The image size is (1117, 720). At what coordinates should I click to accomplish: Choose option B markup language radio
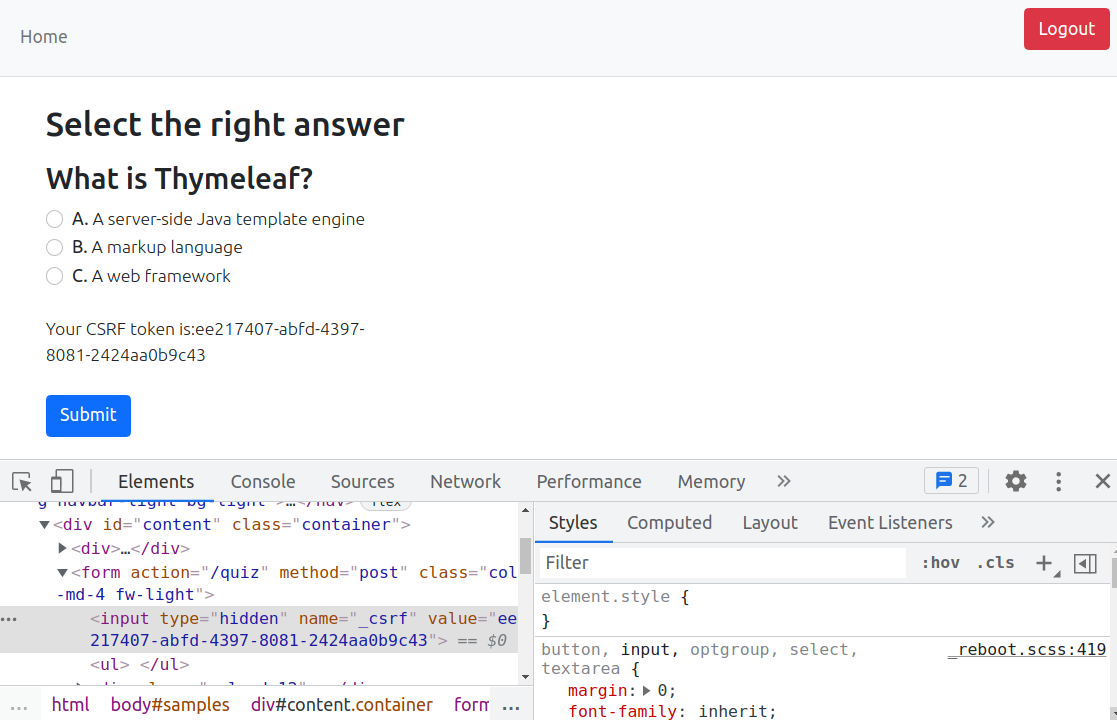tap(55, 247)
